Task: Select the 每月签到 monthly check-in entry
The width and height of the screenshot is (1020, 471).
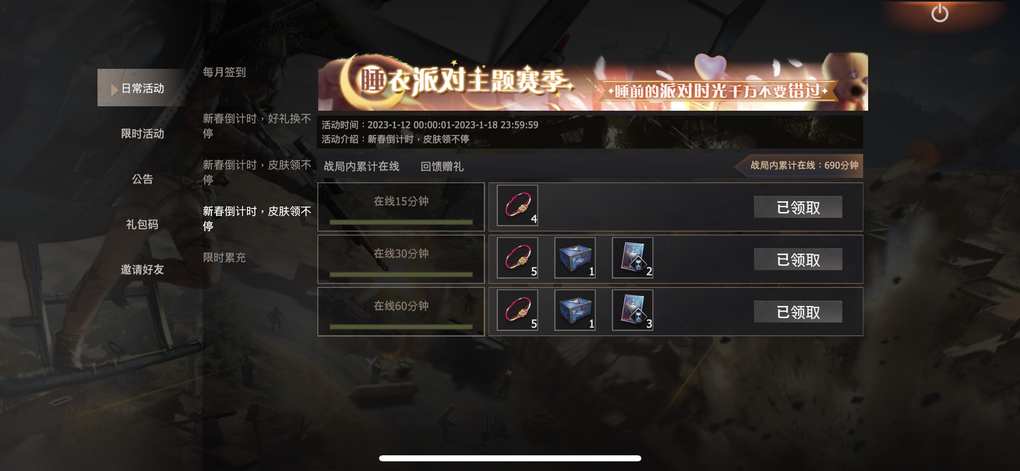Action: (x=224, y=72)
